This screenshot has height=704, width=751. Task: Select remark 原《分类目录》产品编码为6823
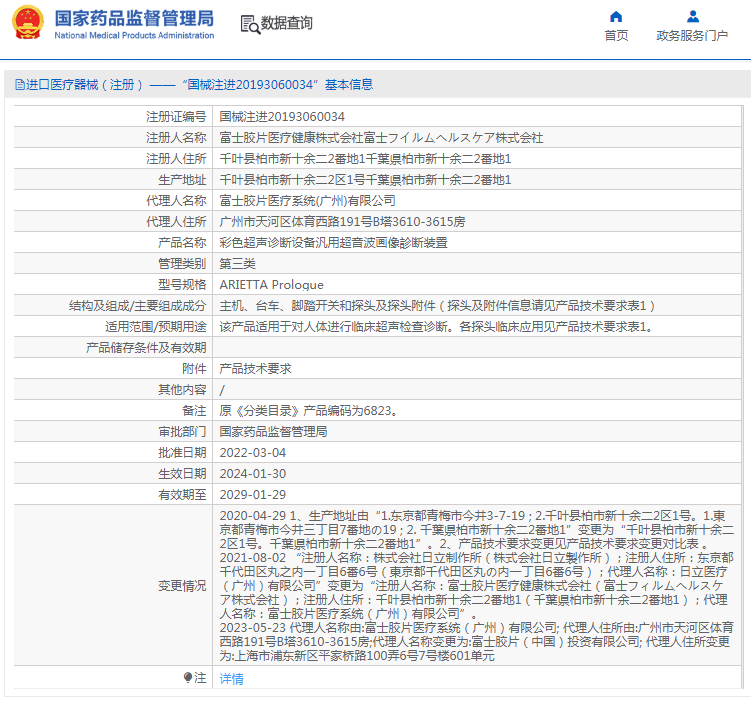tap(308, 411)
